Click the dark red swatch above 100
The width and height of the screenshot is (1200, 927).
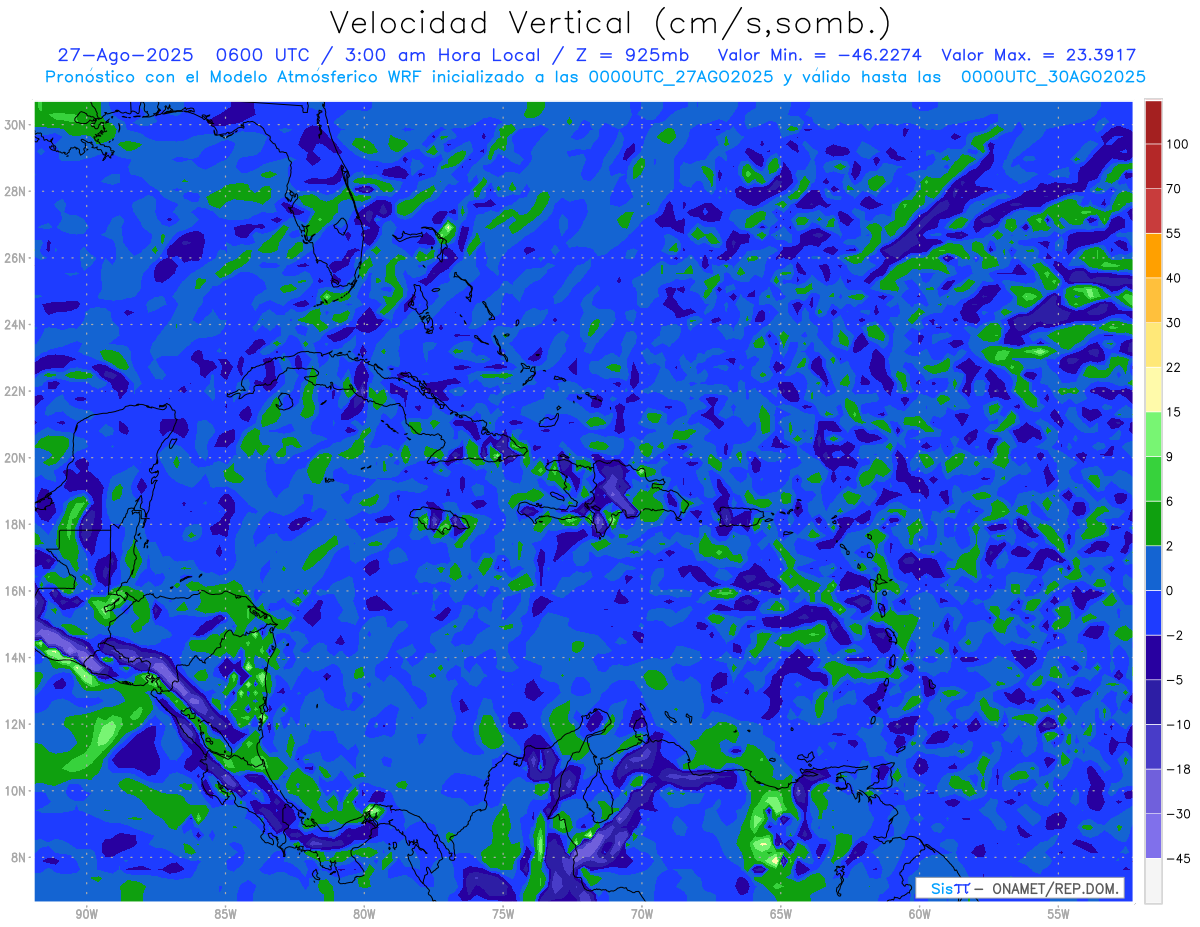1153,122
